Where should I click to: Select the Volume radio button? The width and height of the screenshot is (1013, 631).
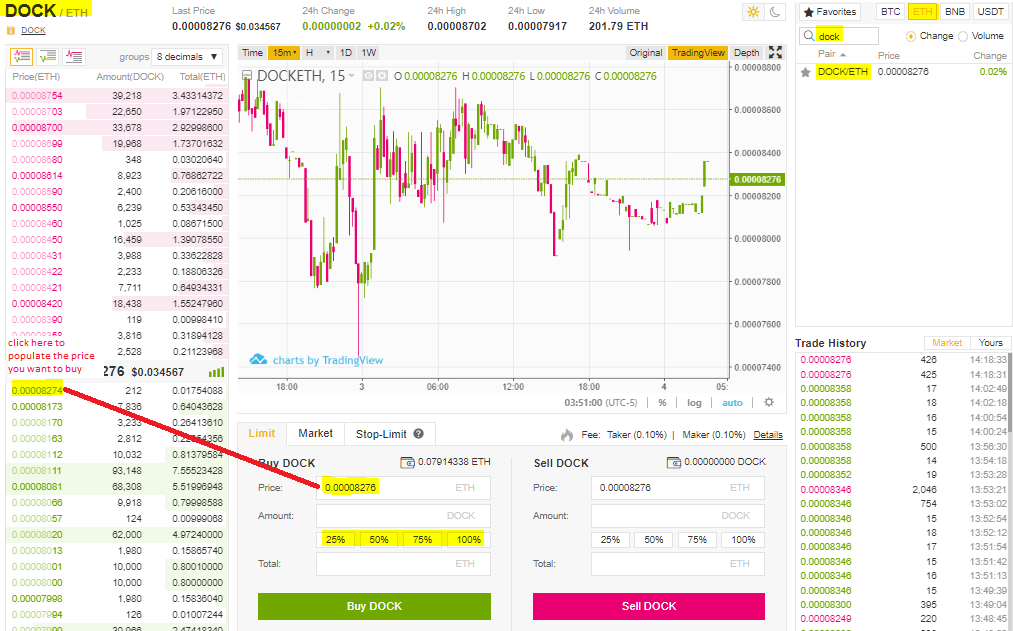[963, 36]
